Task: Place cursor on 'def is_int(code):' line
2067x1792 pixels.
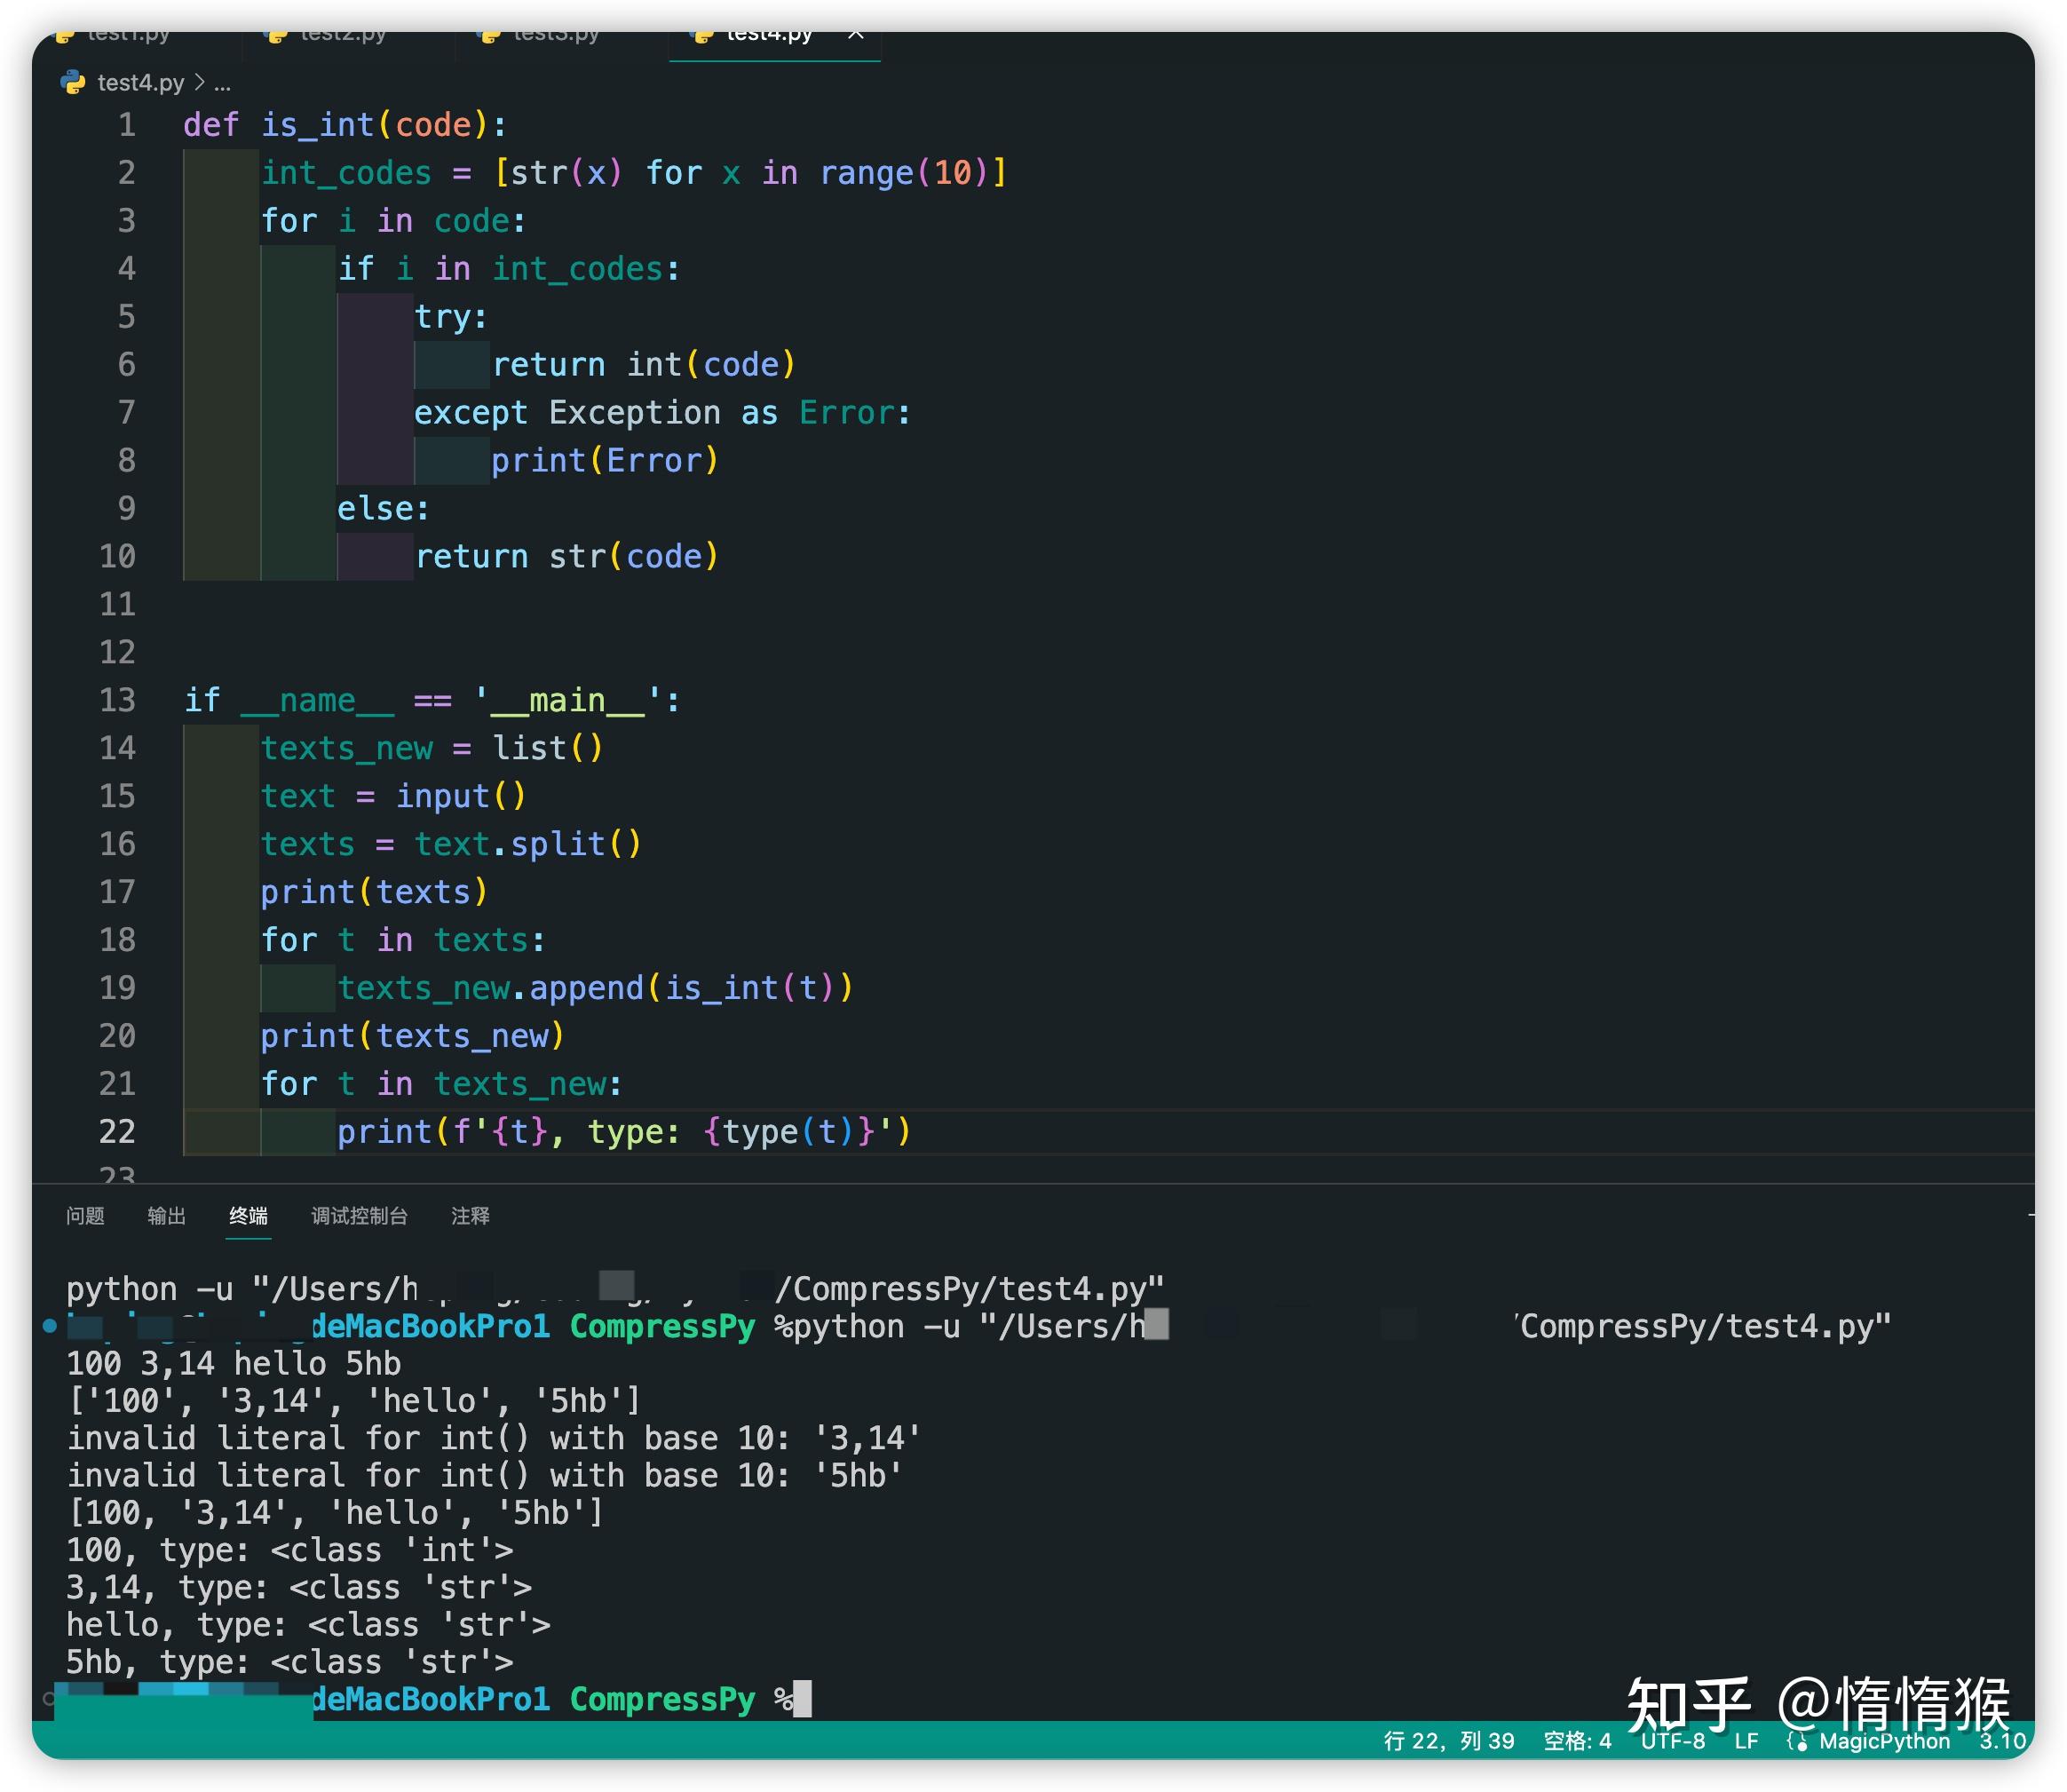Action: (x=345, y=125)
